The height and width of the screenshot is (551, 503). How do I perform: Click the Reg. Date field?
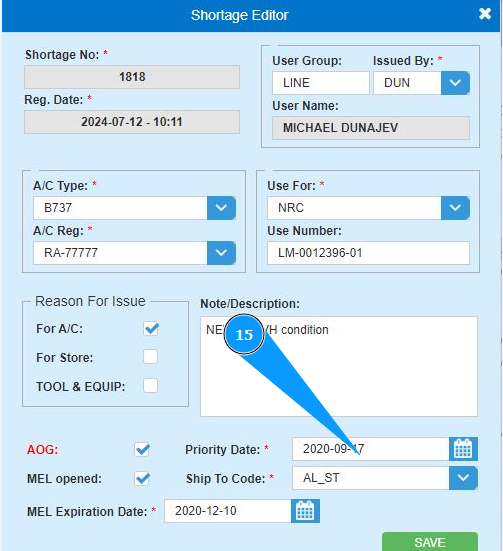[x=132, y=122]
